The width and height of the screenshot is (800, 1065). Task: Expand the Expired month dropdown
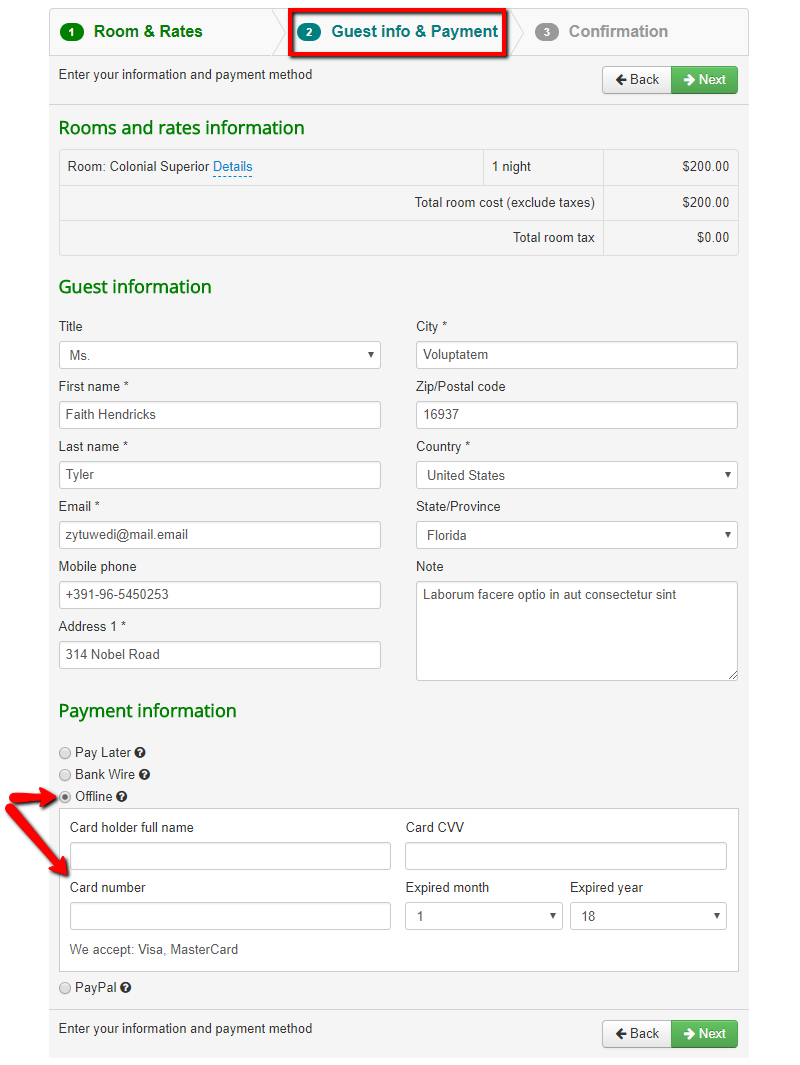pyautogui.click(x=483, y=915)
